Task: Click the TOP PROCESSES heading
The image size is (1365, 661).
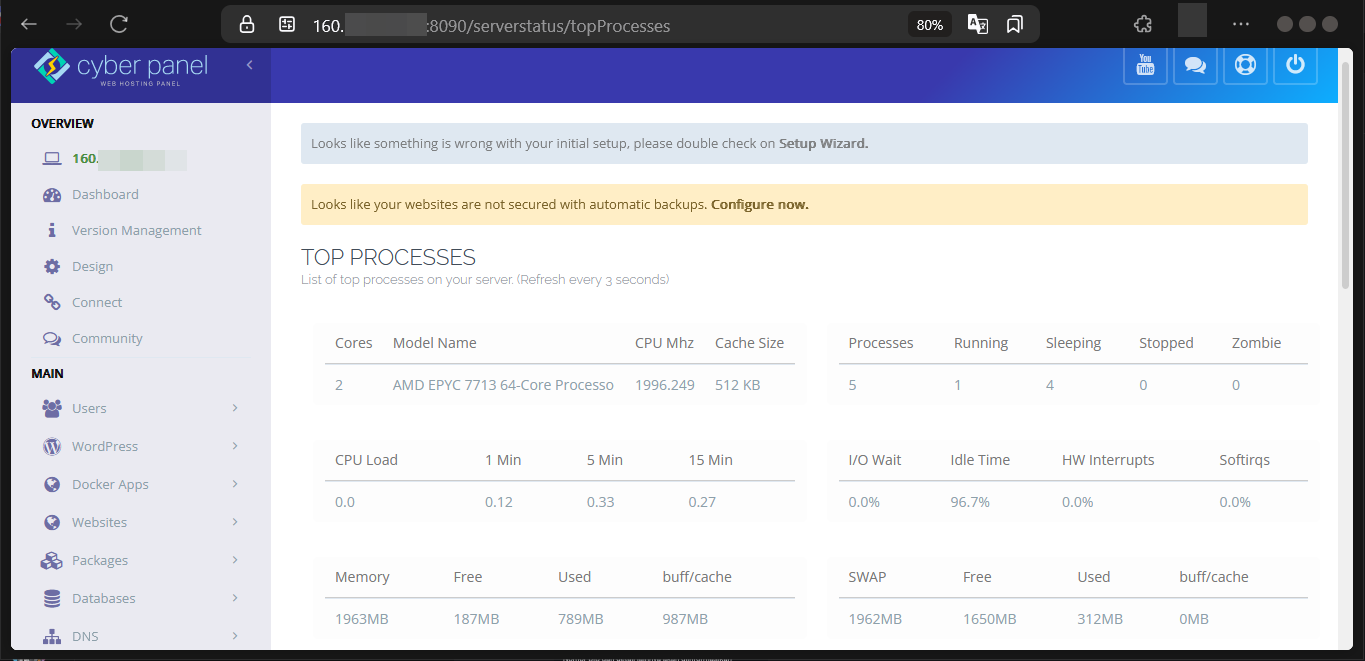Action: coord(388,258)
